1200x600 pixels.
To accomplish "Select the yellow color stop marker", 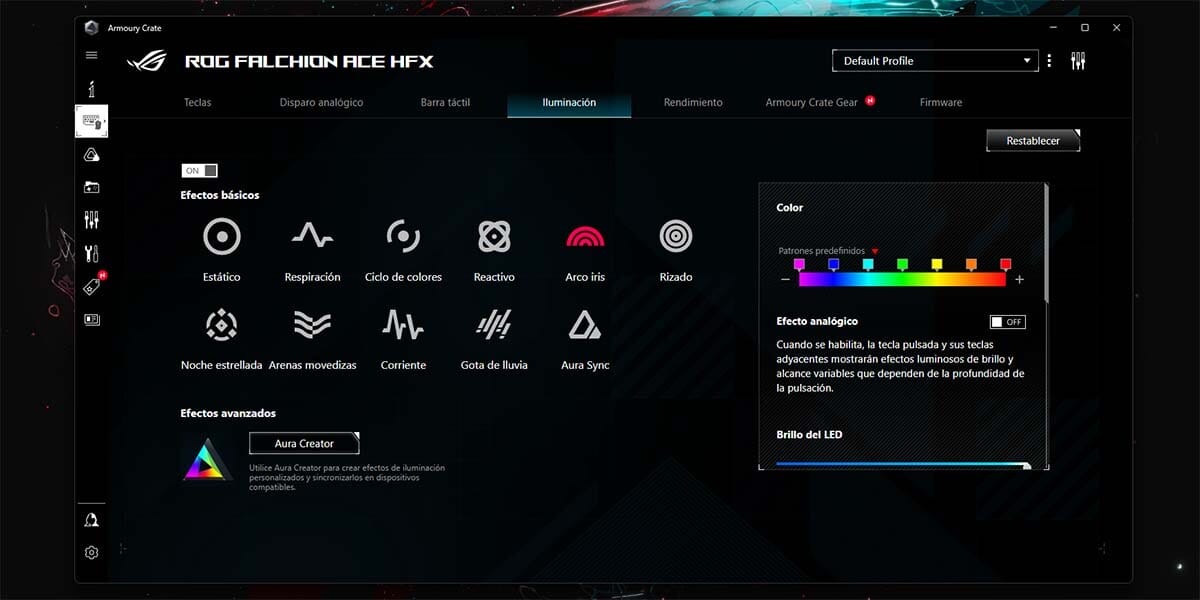I will pyautogui.click(x=937, y=265).
